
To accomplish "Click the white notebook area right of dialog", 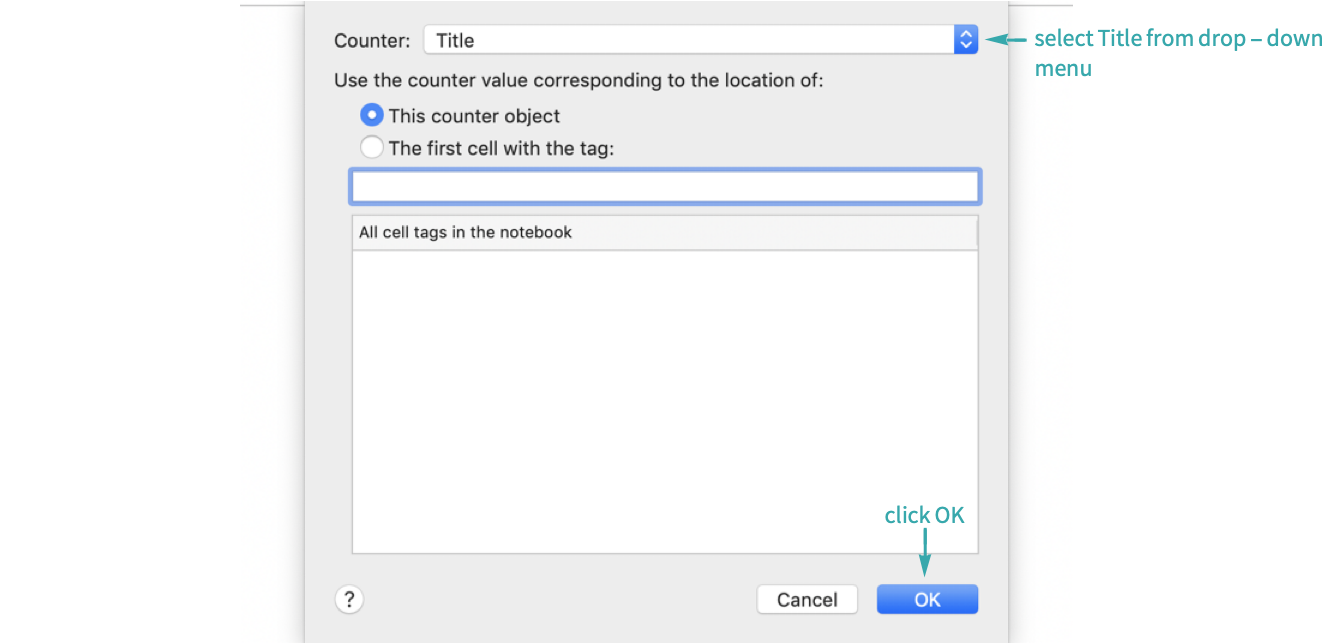I will click(x=1040, y=320).
